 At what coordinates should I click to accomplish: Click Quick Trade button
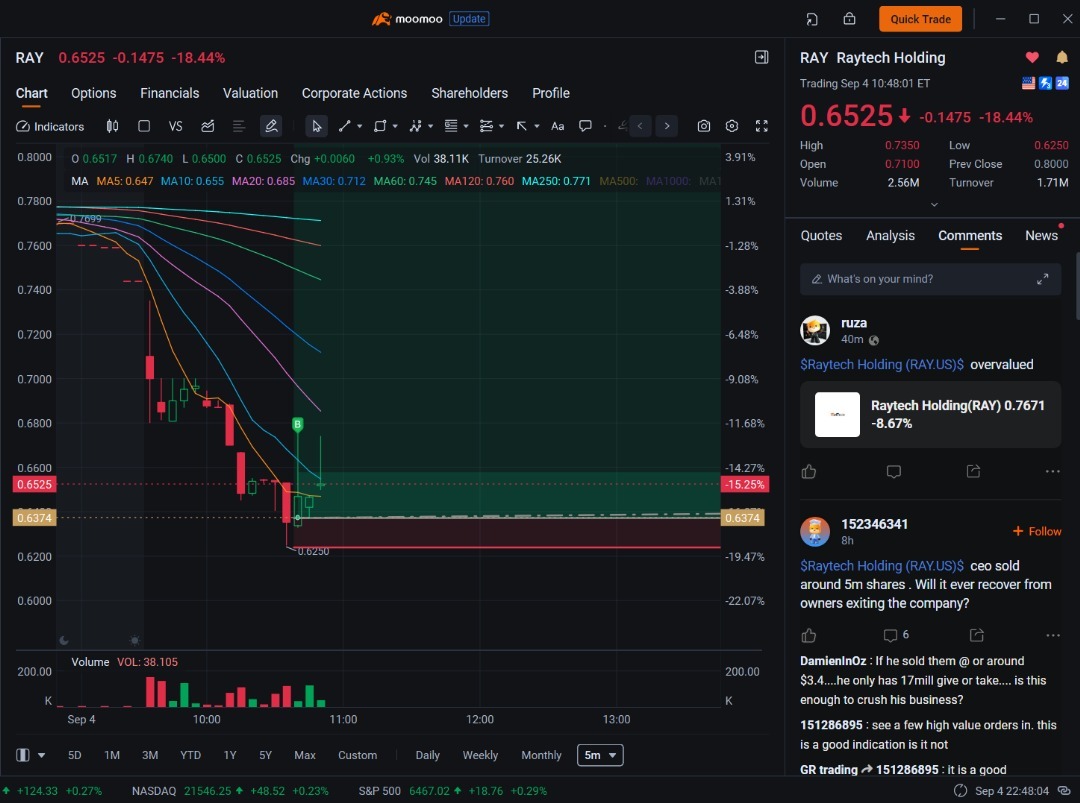tap(920, 19)
